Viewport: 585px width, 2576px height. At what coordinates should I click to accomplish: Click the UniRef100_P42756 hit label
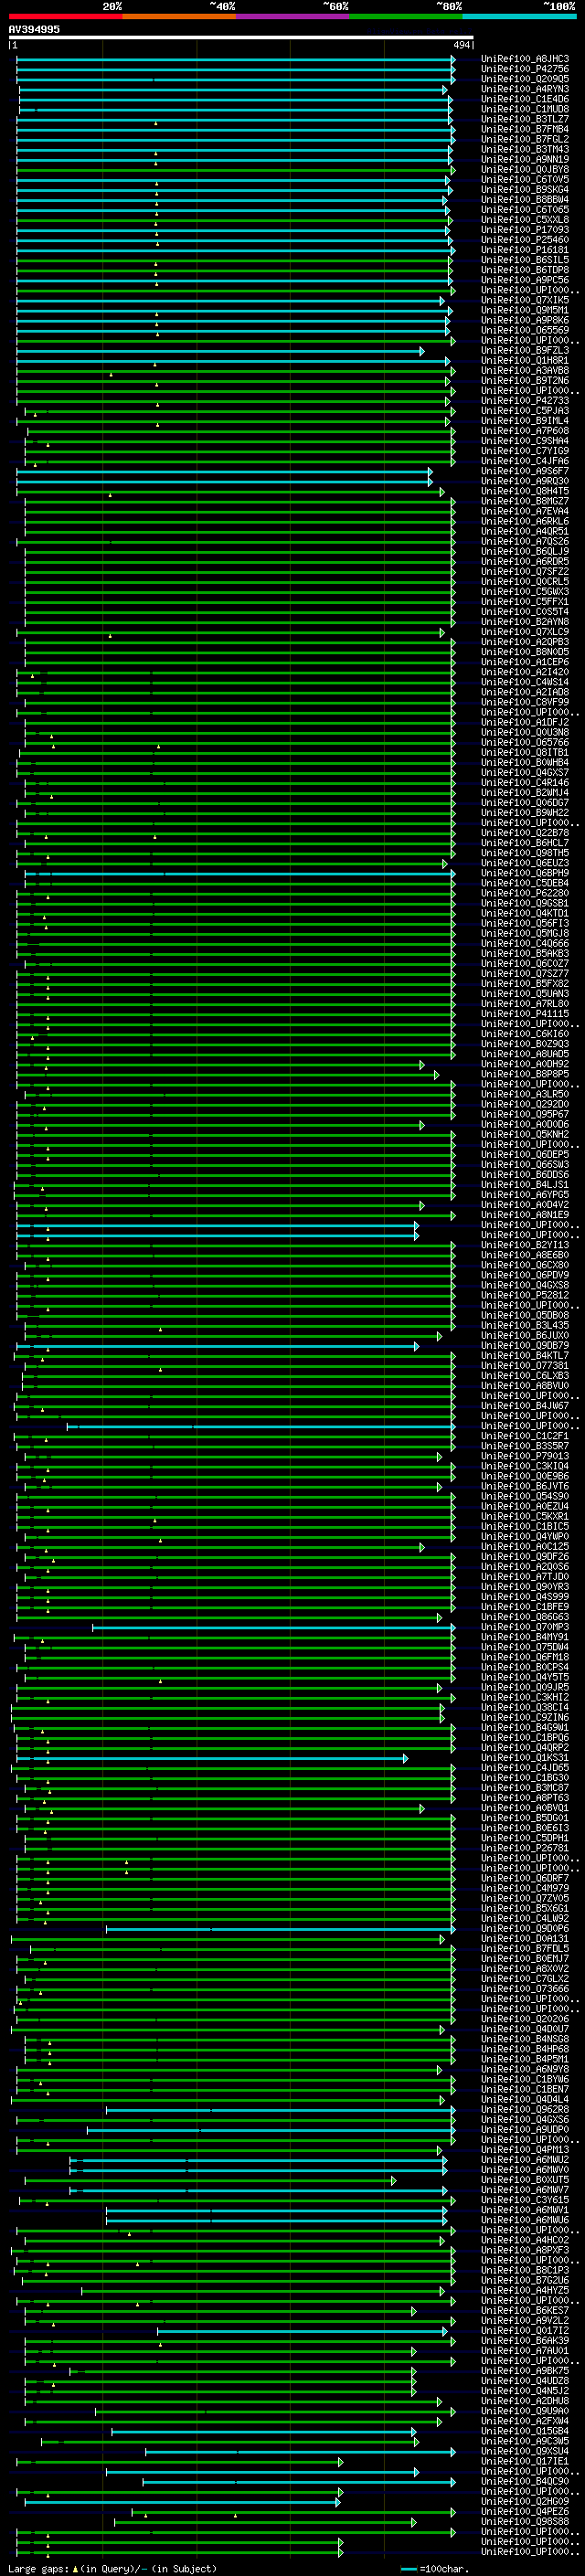[x=525, y=69]
